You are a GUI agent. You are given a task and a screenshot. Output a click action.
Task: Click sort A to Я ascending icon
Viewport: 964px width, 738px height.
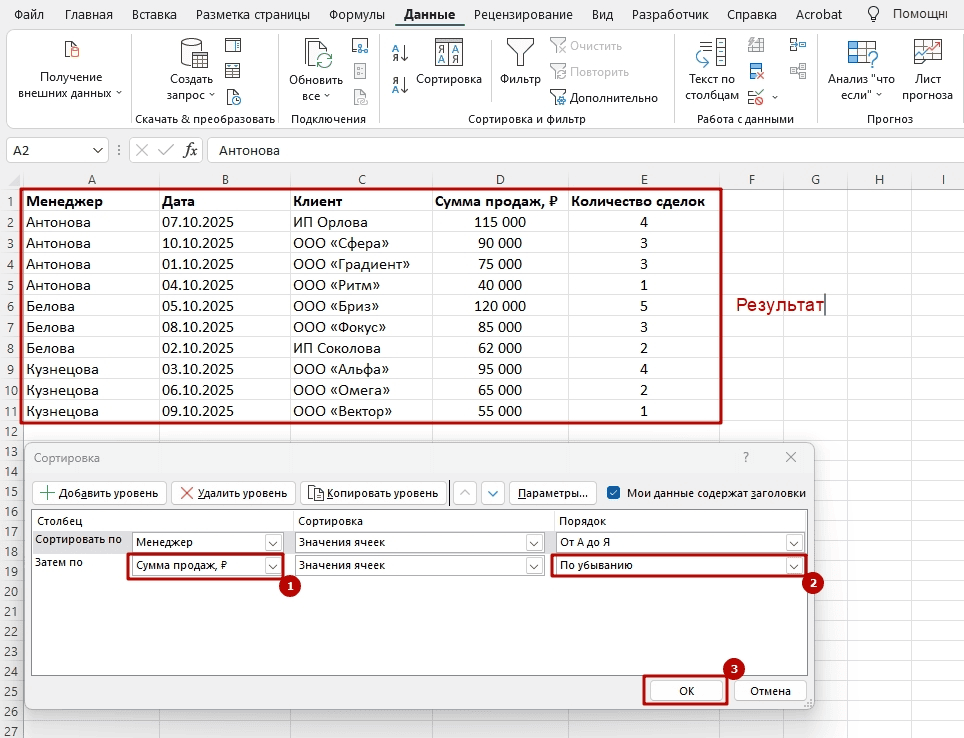pyautogui.click(x=400, y=53)
